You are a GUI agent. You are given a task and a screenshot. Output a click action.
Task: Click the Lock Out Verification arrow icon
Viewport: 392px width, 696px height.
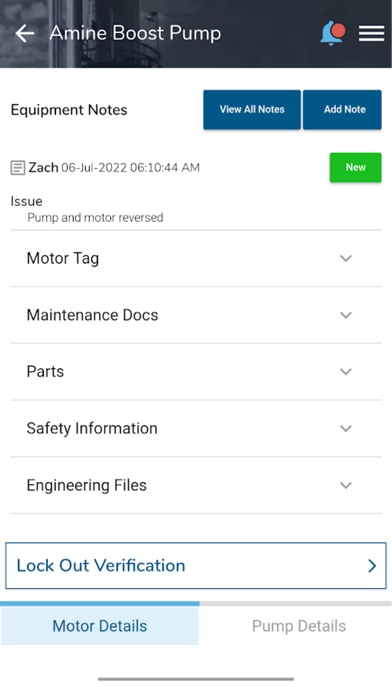372,566
